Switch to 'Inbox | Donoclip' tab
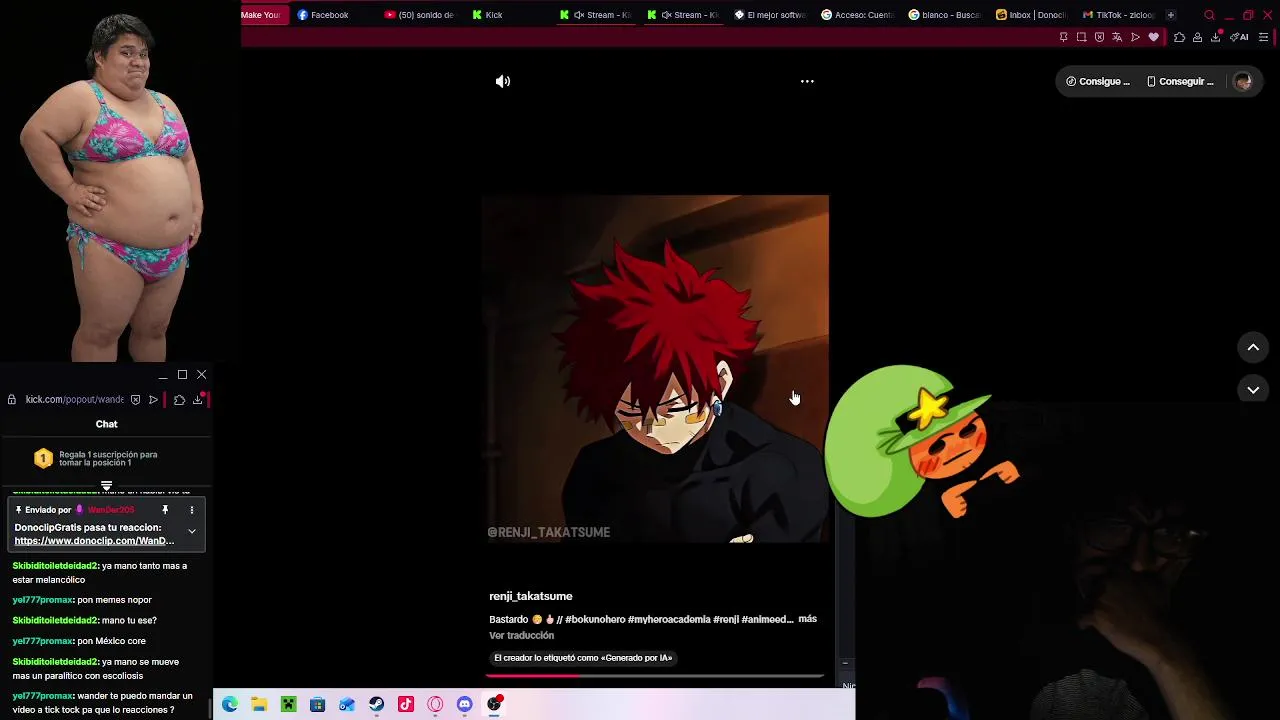Screen dimensions: 1280x720 (x=1032, y=15)
